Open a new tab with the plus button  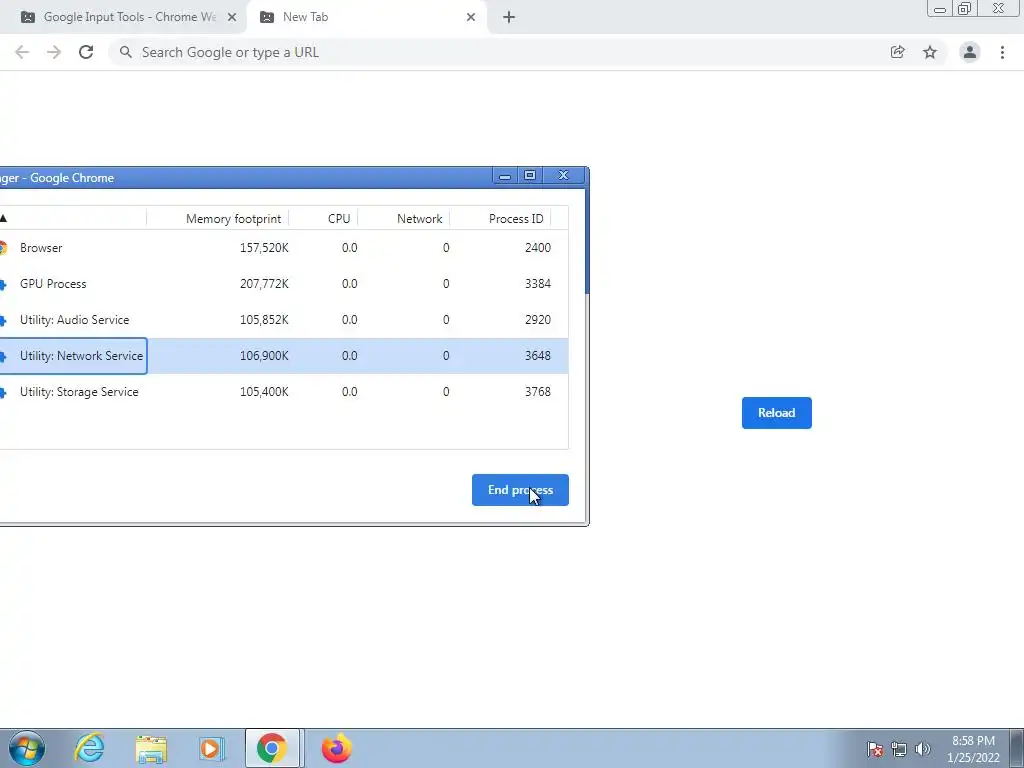509,17
